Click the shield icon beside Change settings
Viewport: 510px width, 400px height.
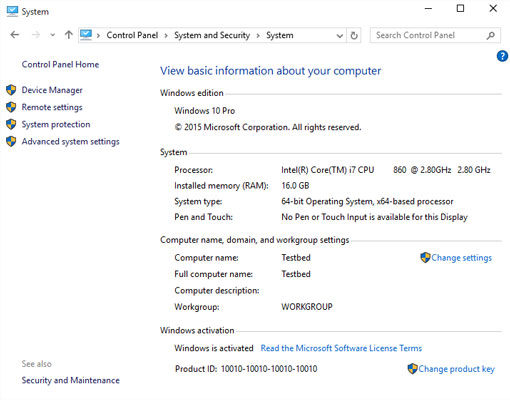(x=425, y=257)
